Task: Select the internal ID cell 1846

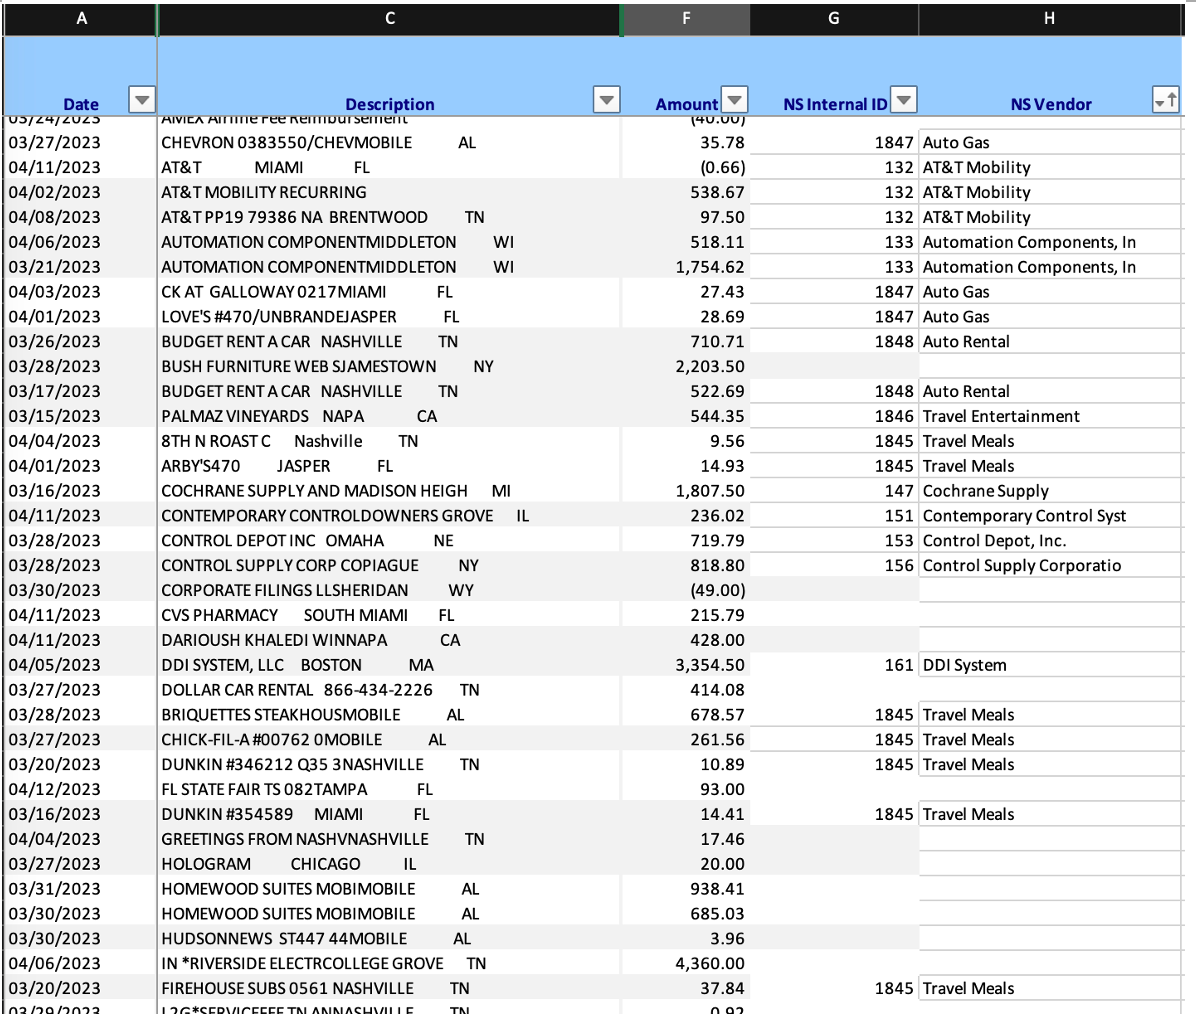Action: click(x=834, y=416)
